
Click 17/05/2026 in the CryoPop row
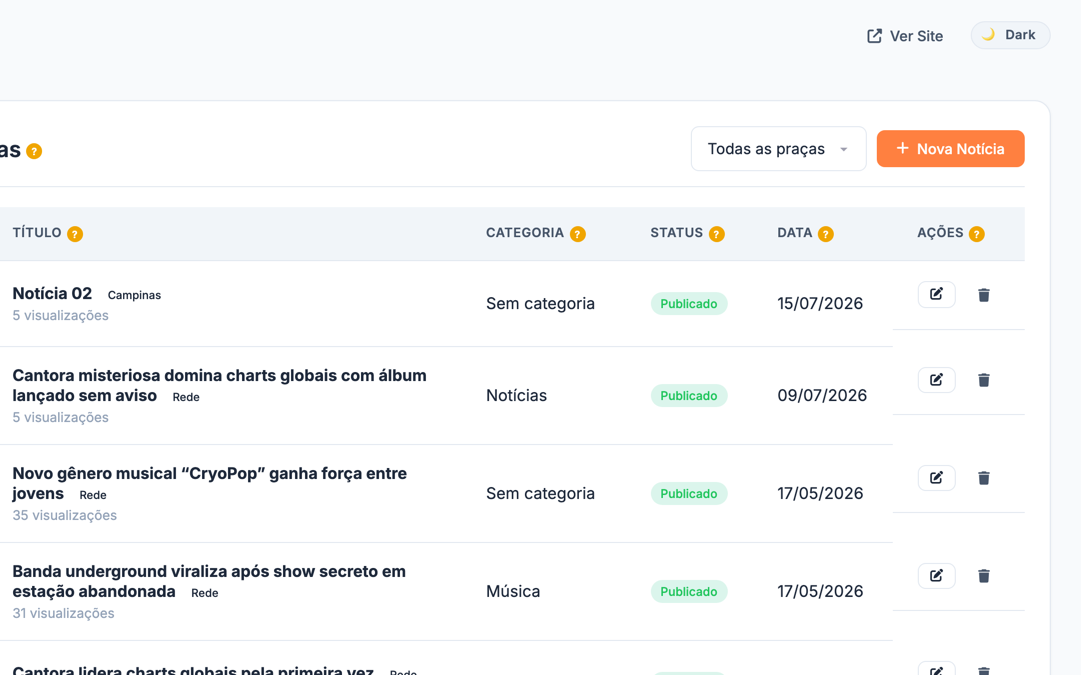(820, 493)
